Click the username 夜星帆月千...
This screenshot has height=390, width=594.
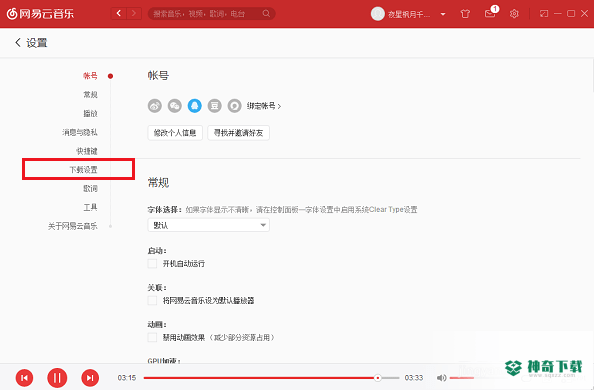tap(409, 14)
